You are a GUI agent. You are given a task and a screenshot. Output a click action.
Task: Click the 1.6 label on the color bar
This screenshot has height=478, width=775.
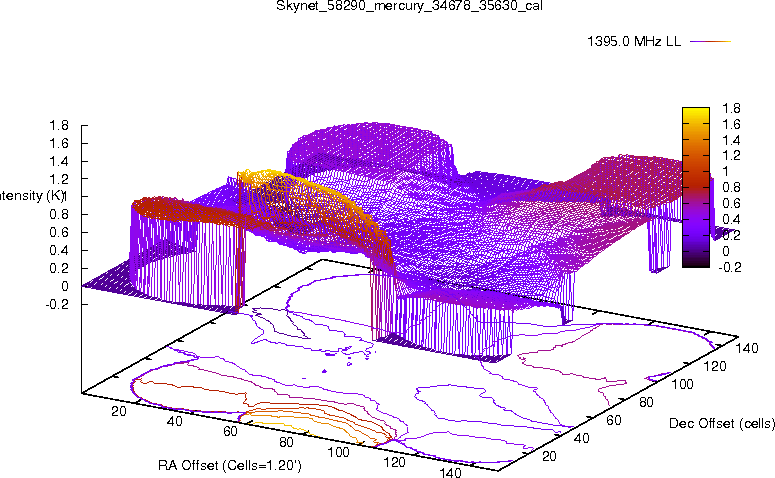[731, 124]
